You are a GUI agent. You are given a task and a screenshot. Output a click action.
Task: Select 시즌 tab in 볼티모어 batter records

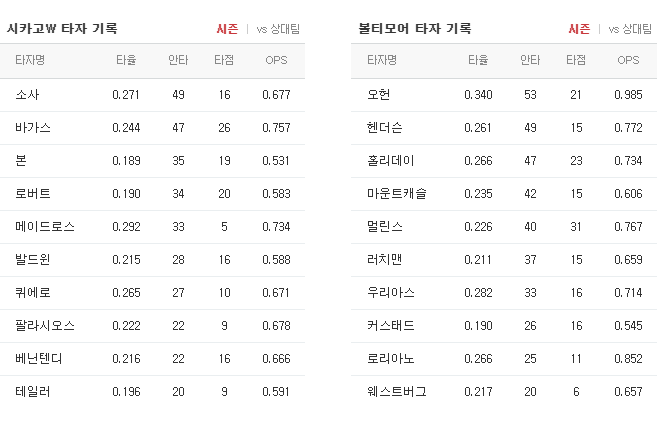coord(579,29)
